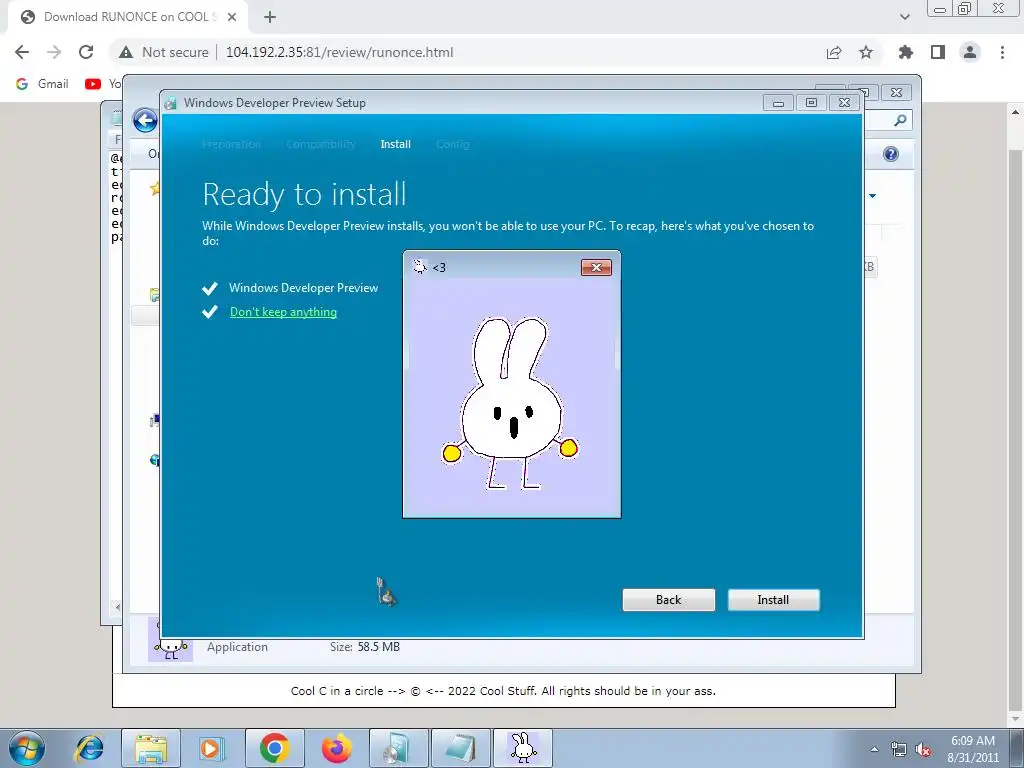
Task: Click the address bar URL
Action: click(340, 52)
